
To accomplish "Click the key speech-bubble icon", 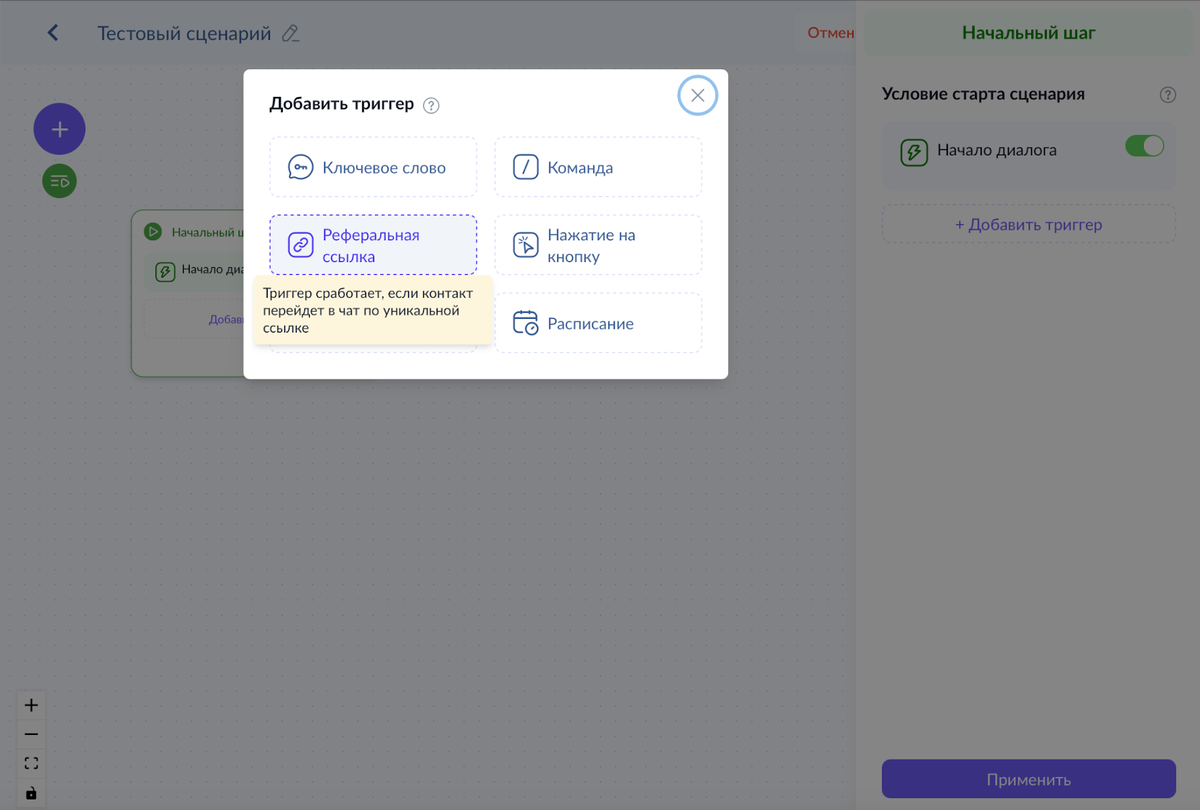I will pos(301,167).
